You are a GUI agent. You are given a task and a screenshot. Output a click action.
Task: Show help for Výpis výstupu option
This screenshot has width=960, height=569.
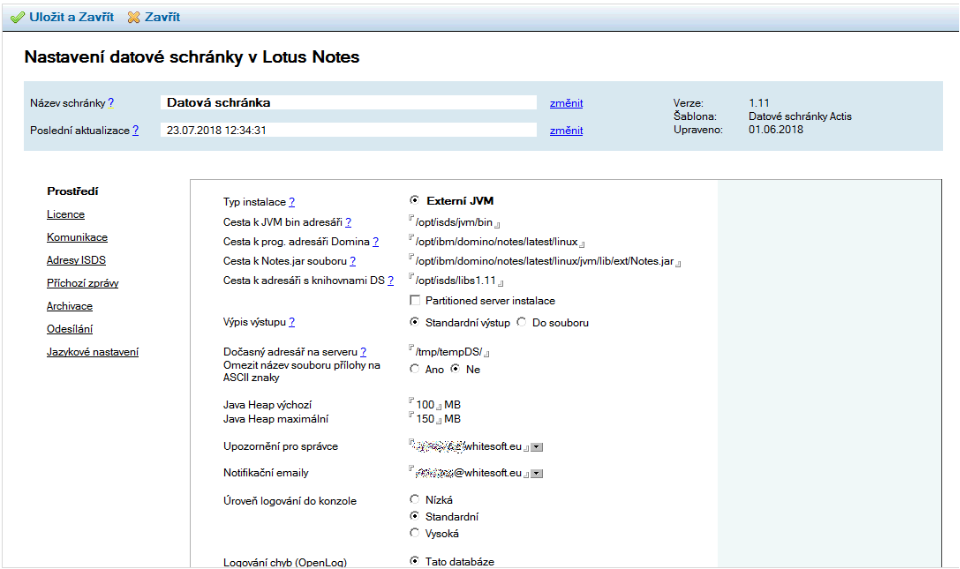[292, 323]
